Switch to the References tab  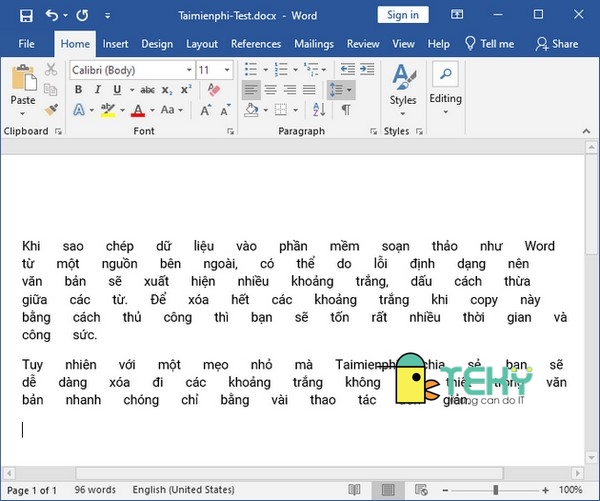click(256, 44)
